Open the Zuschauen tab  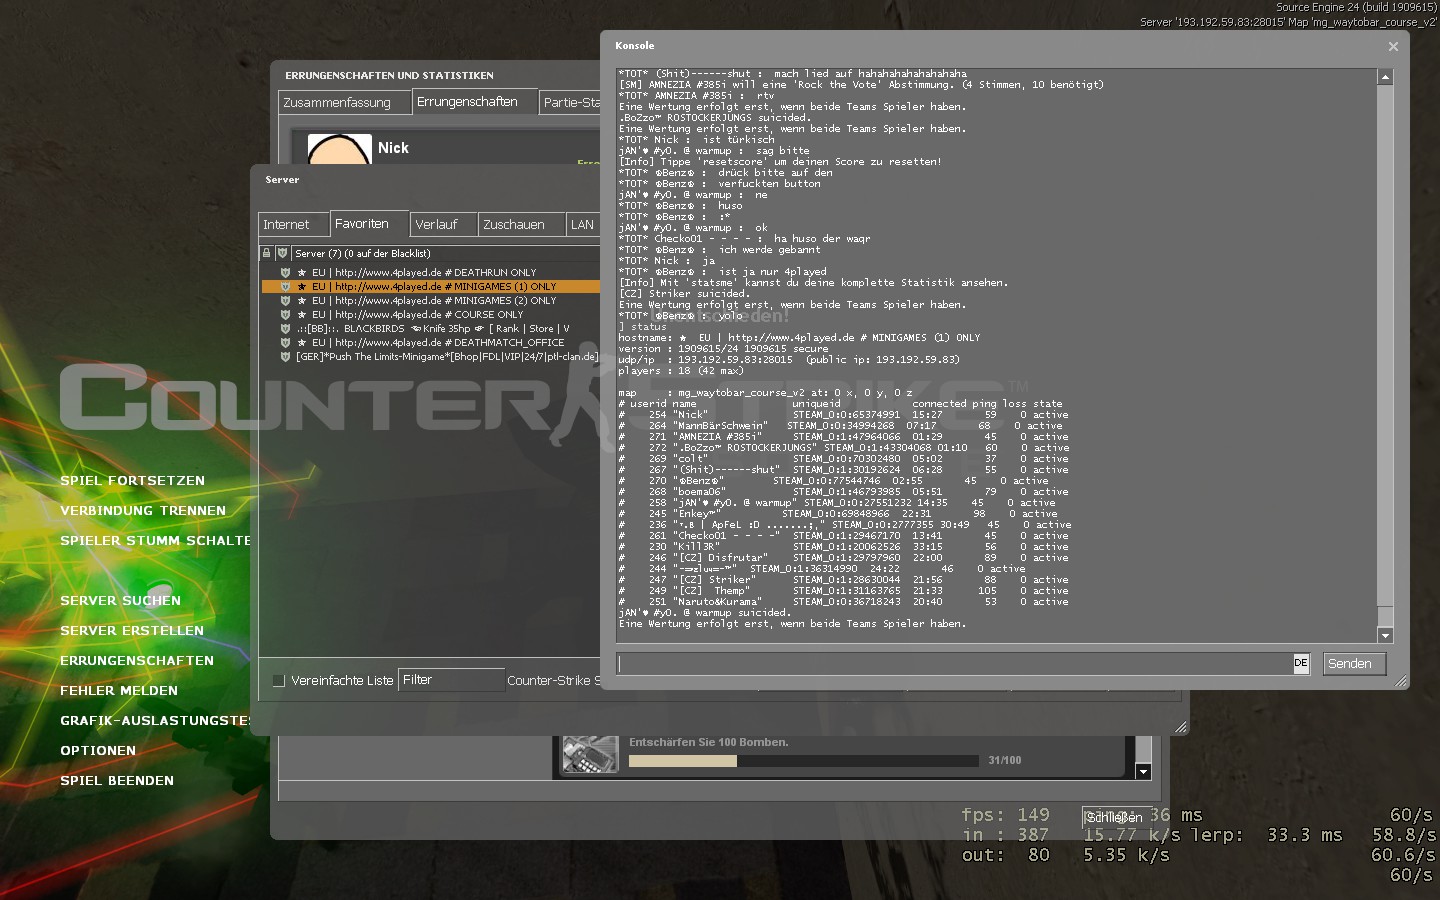tap(522, 225)
